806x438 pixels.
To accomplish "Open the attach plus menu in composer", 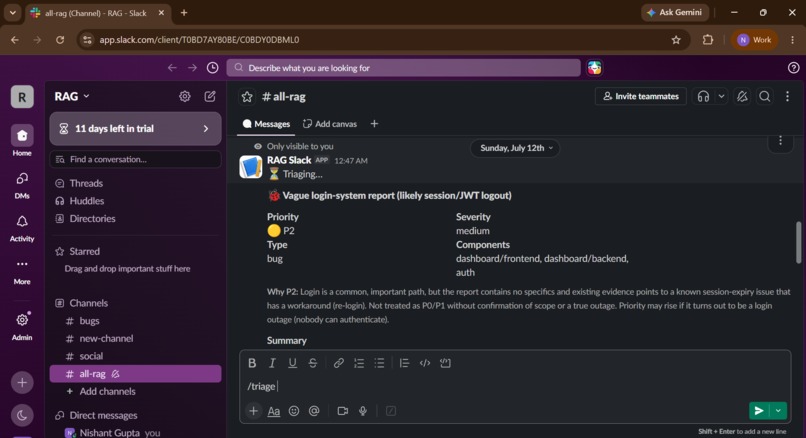I will 253,411.
